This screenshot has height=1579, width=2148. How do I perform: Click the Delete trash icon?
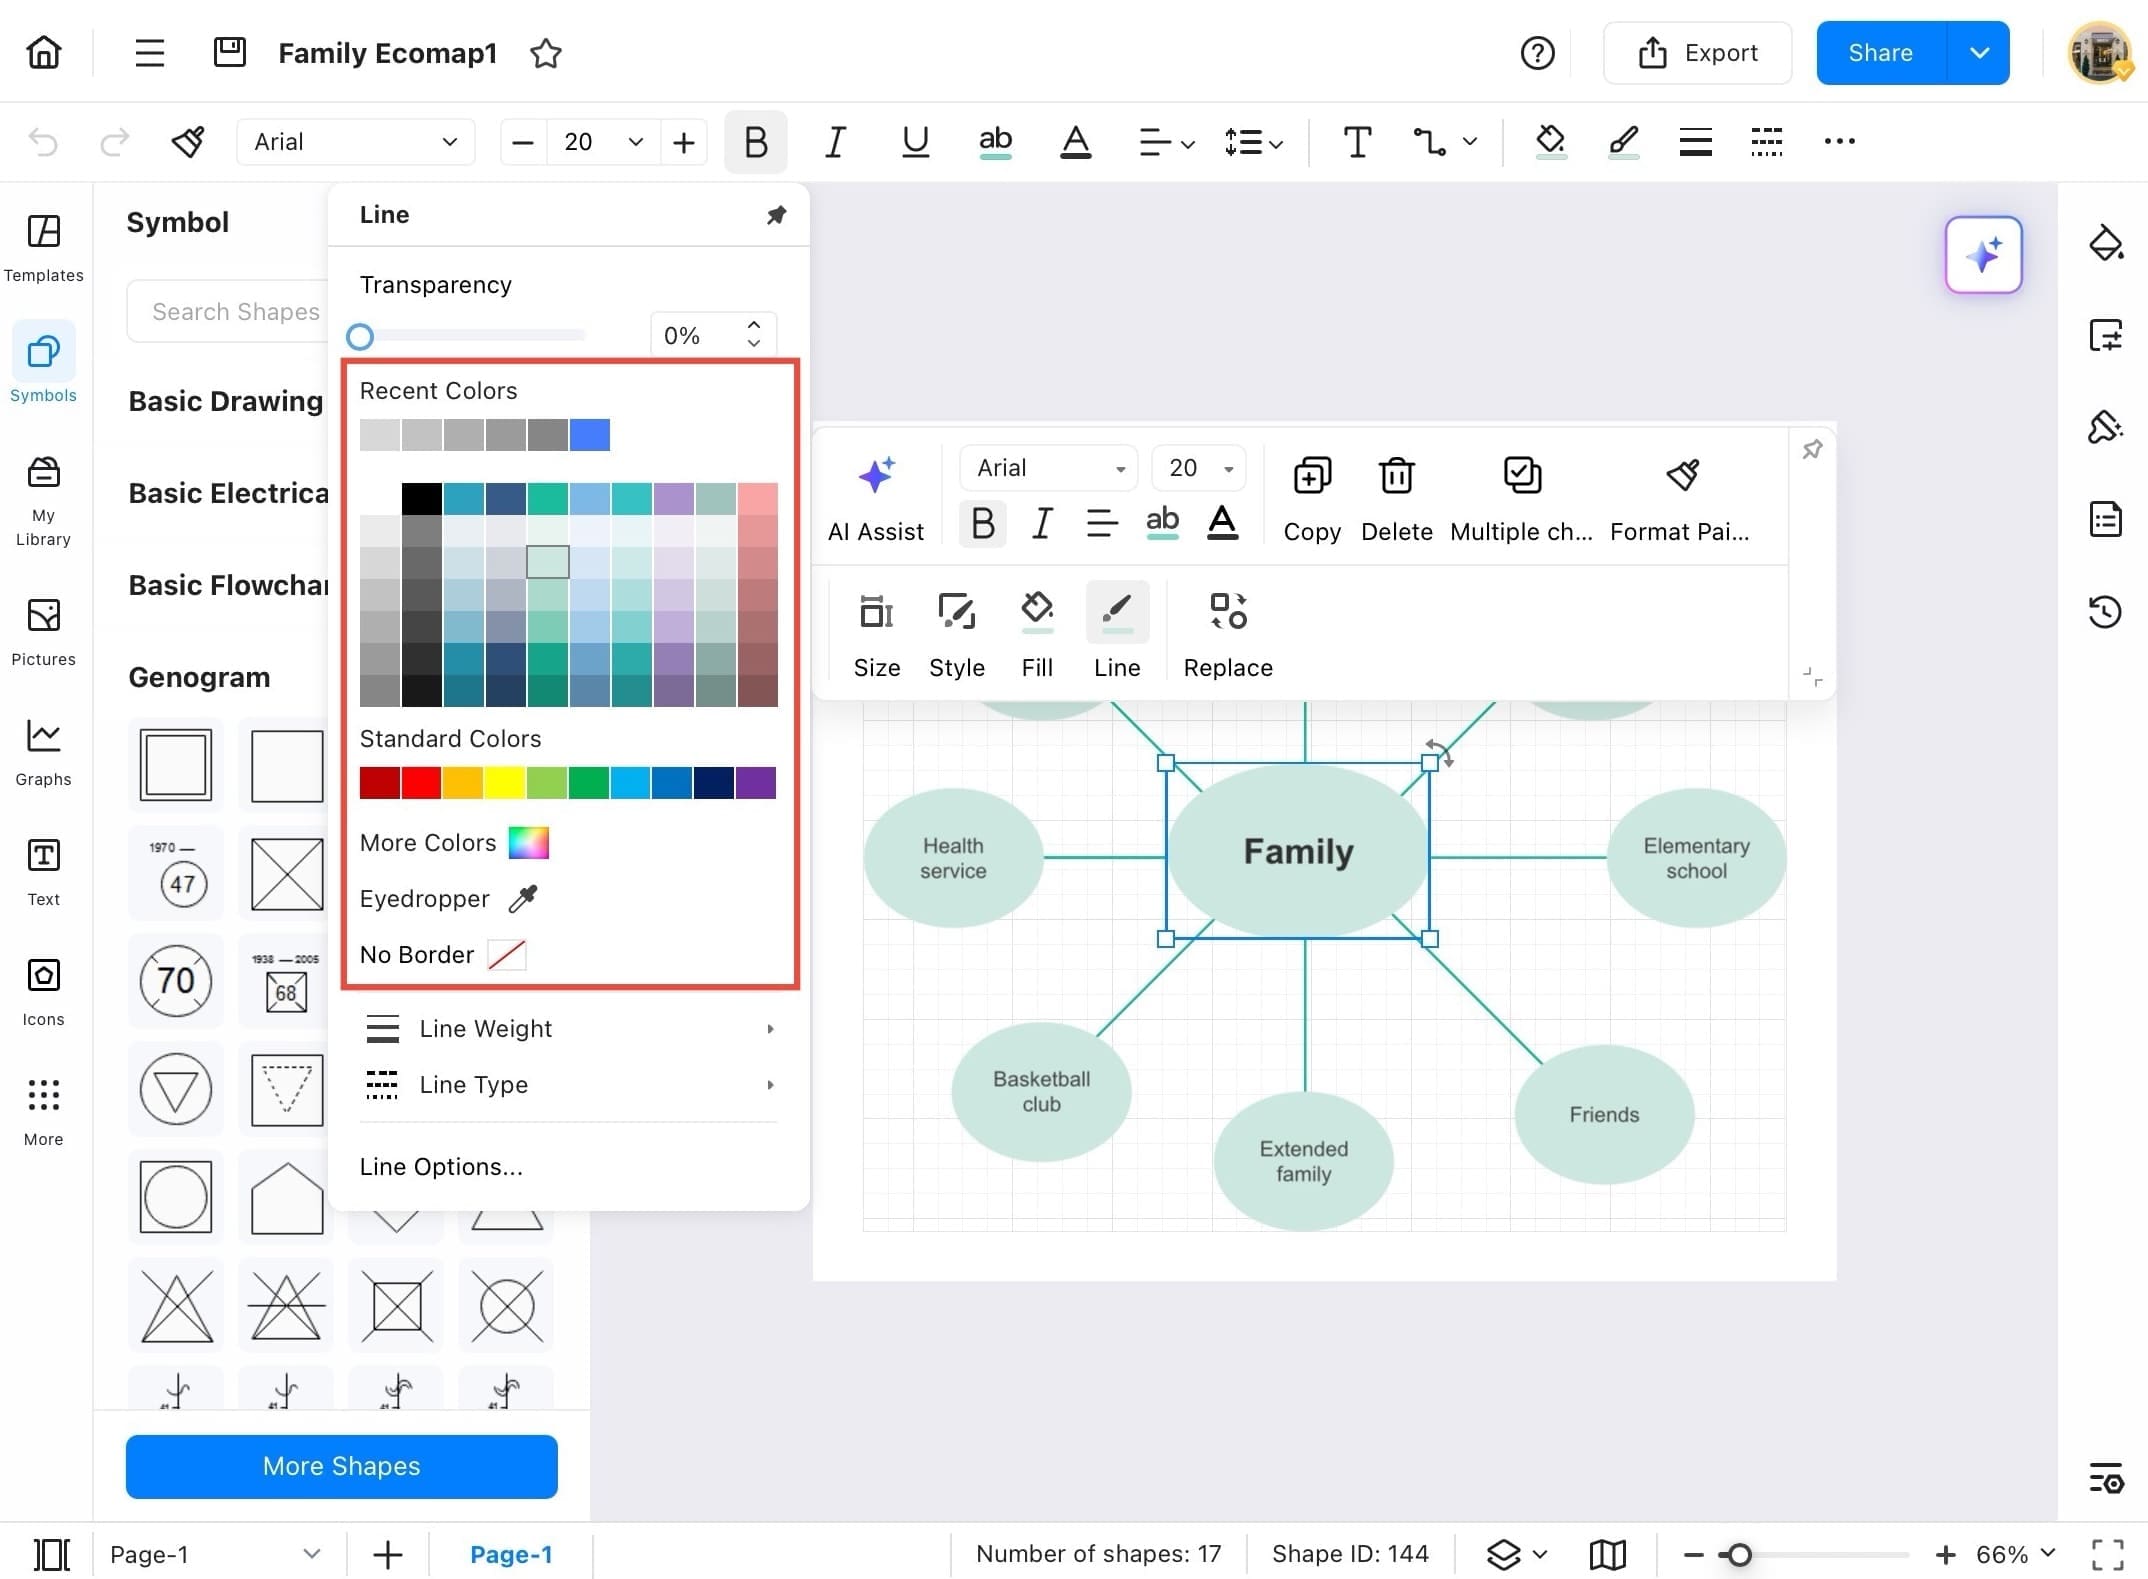point(1396,476)
